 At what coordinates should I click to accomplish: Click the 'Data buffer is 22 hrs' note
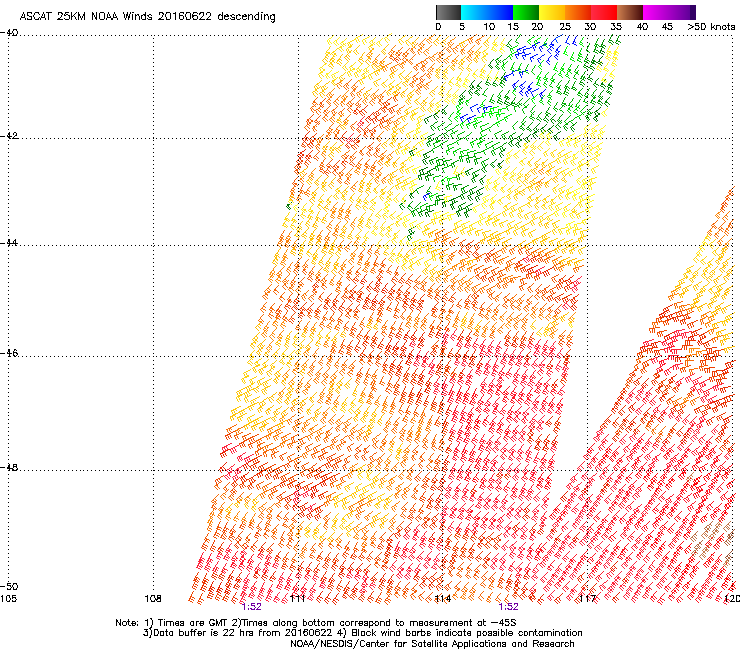[x=362, y=633]
